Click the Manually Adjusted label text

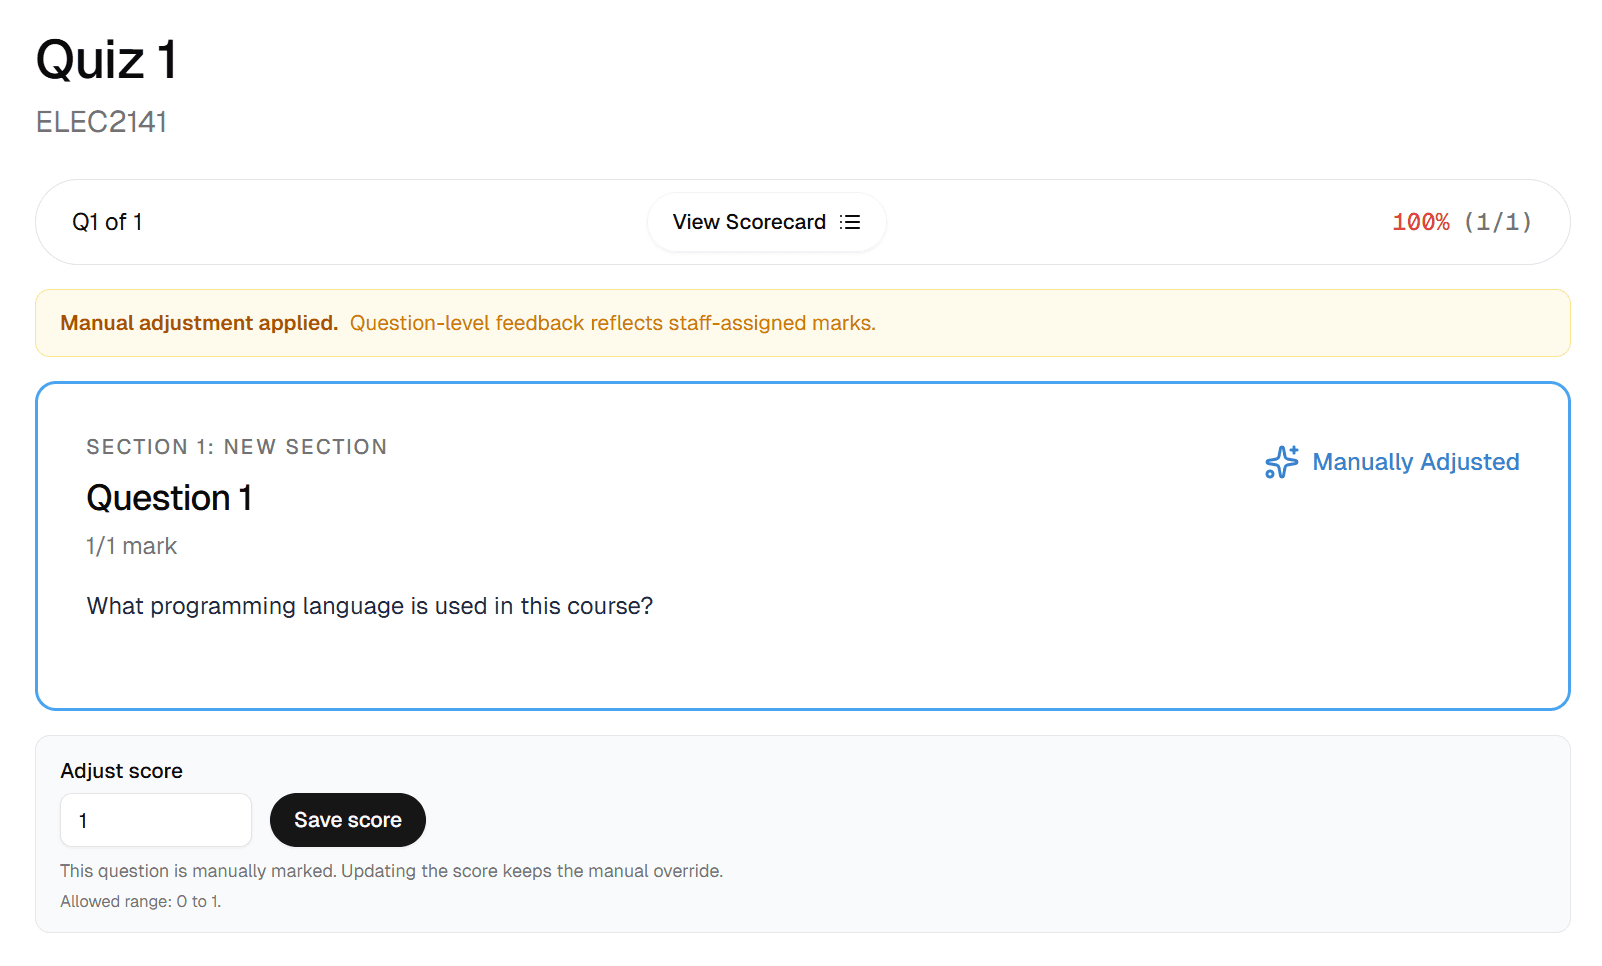click(x=1415, y=462)
